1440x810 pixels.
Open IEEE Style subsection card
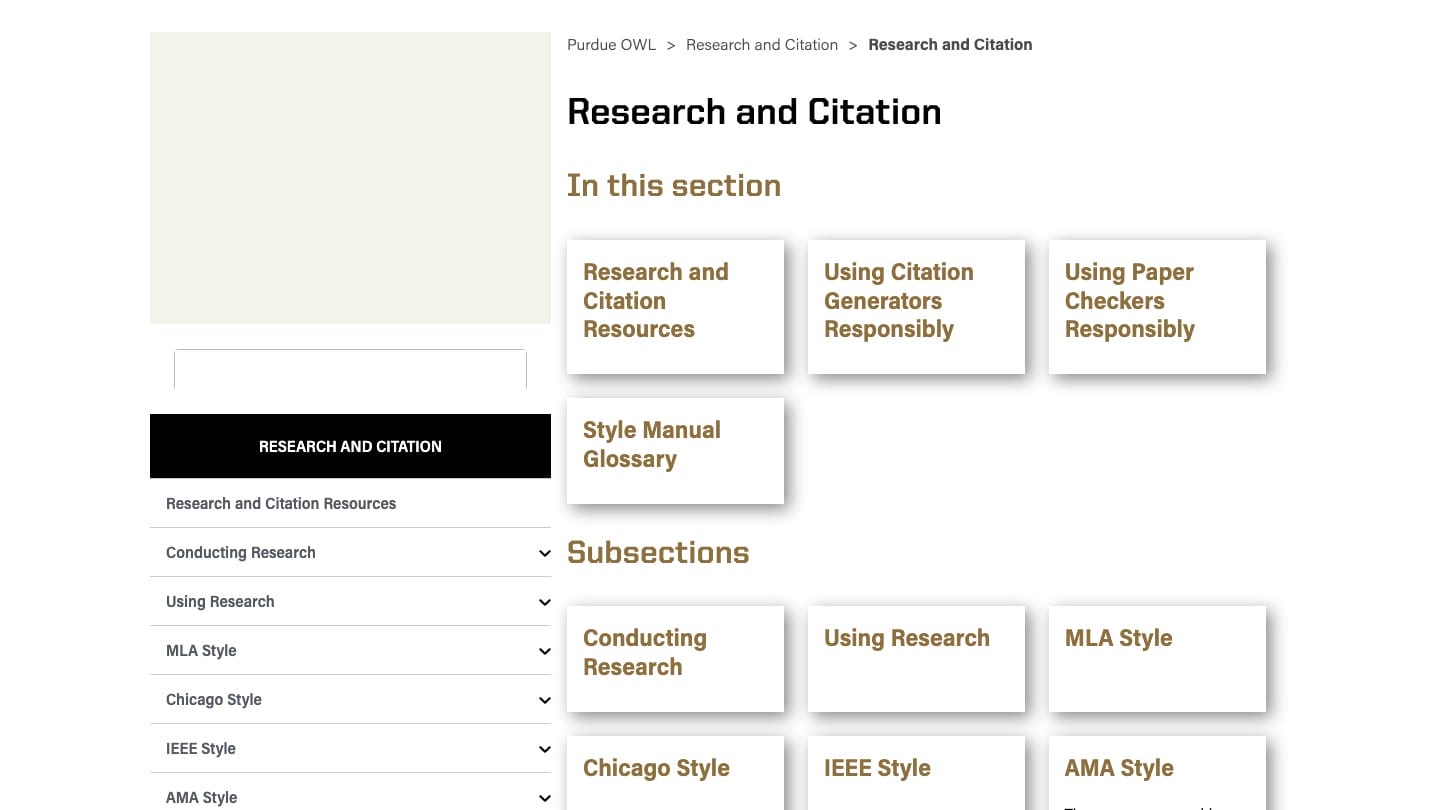point(916,773)
